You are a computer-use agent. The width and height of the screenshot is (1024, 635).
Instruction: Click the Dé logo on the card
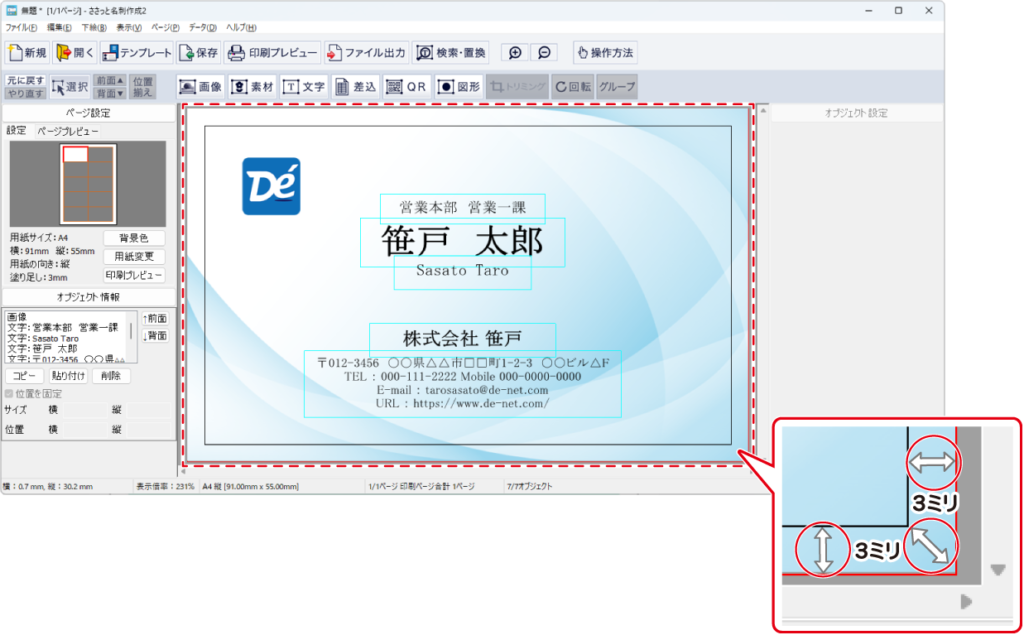(x=271, y=186)
